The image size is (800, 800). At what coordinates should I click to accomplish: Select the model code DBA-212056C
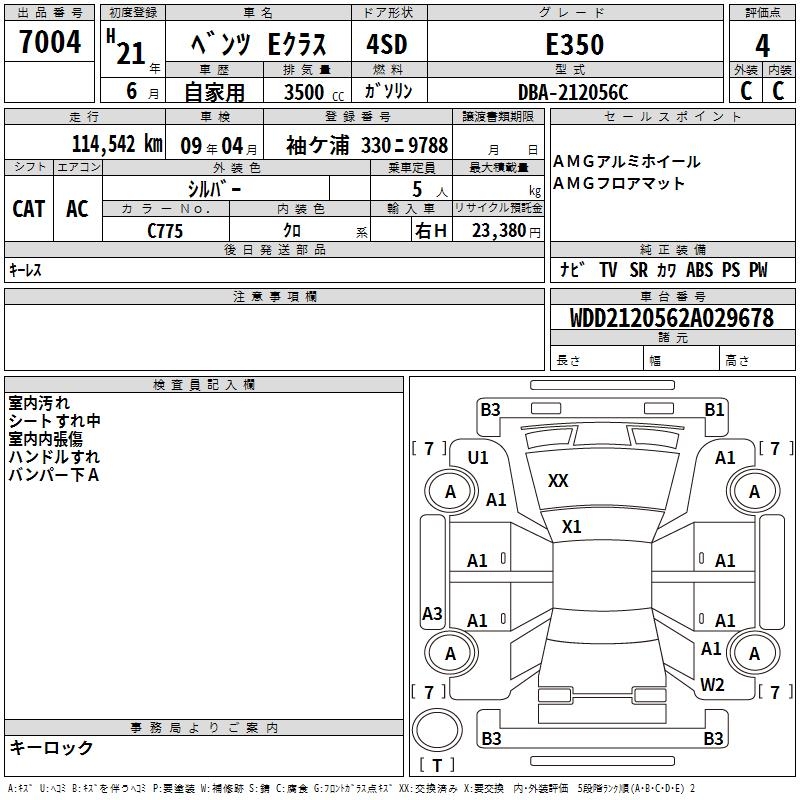(x=573, y=92)
